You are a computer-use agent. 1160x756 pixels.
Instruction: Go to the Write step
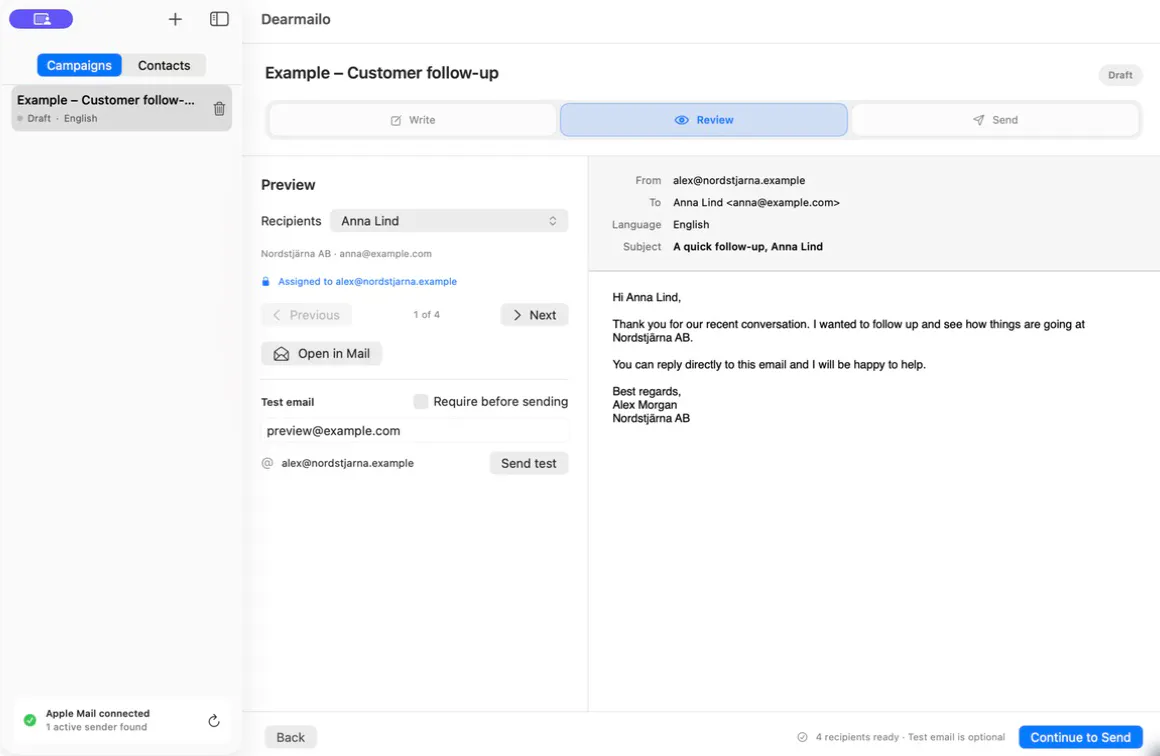click(x=413, y=120)
